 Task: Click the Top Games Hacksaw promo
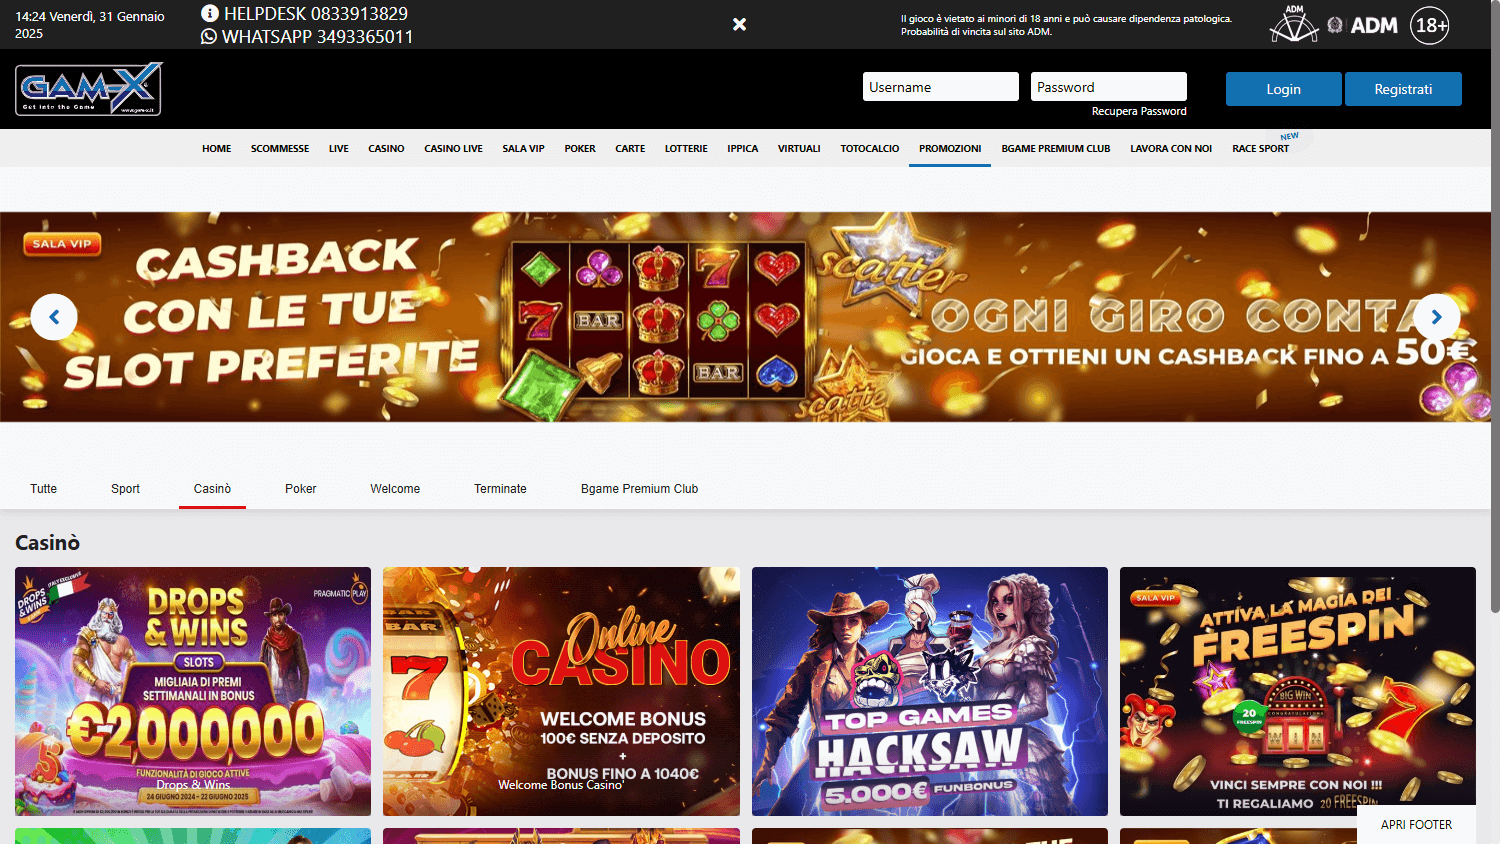click(929, 691)
